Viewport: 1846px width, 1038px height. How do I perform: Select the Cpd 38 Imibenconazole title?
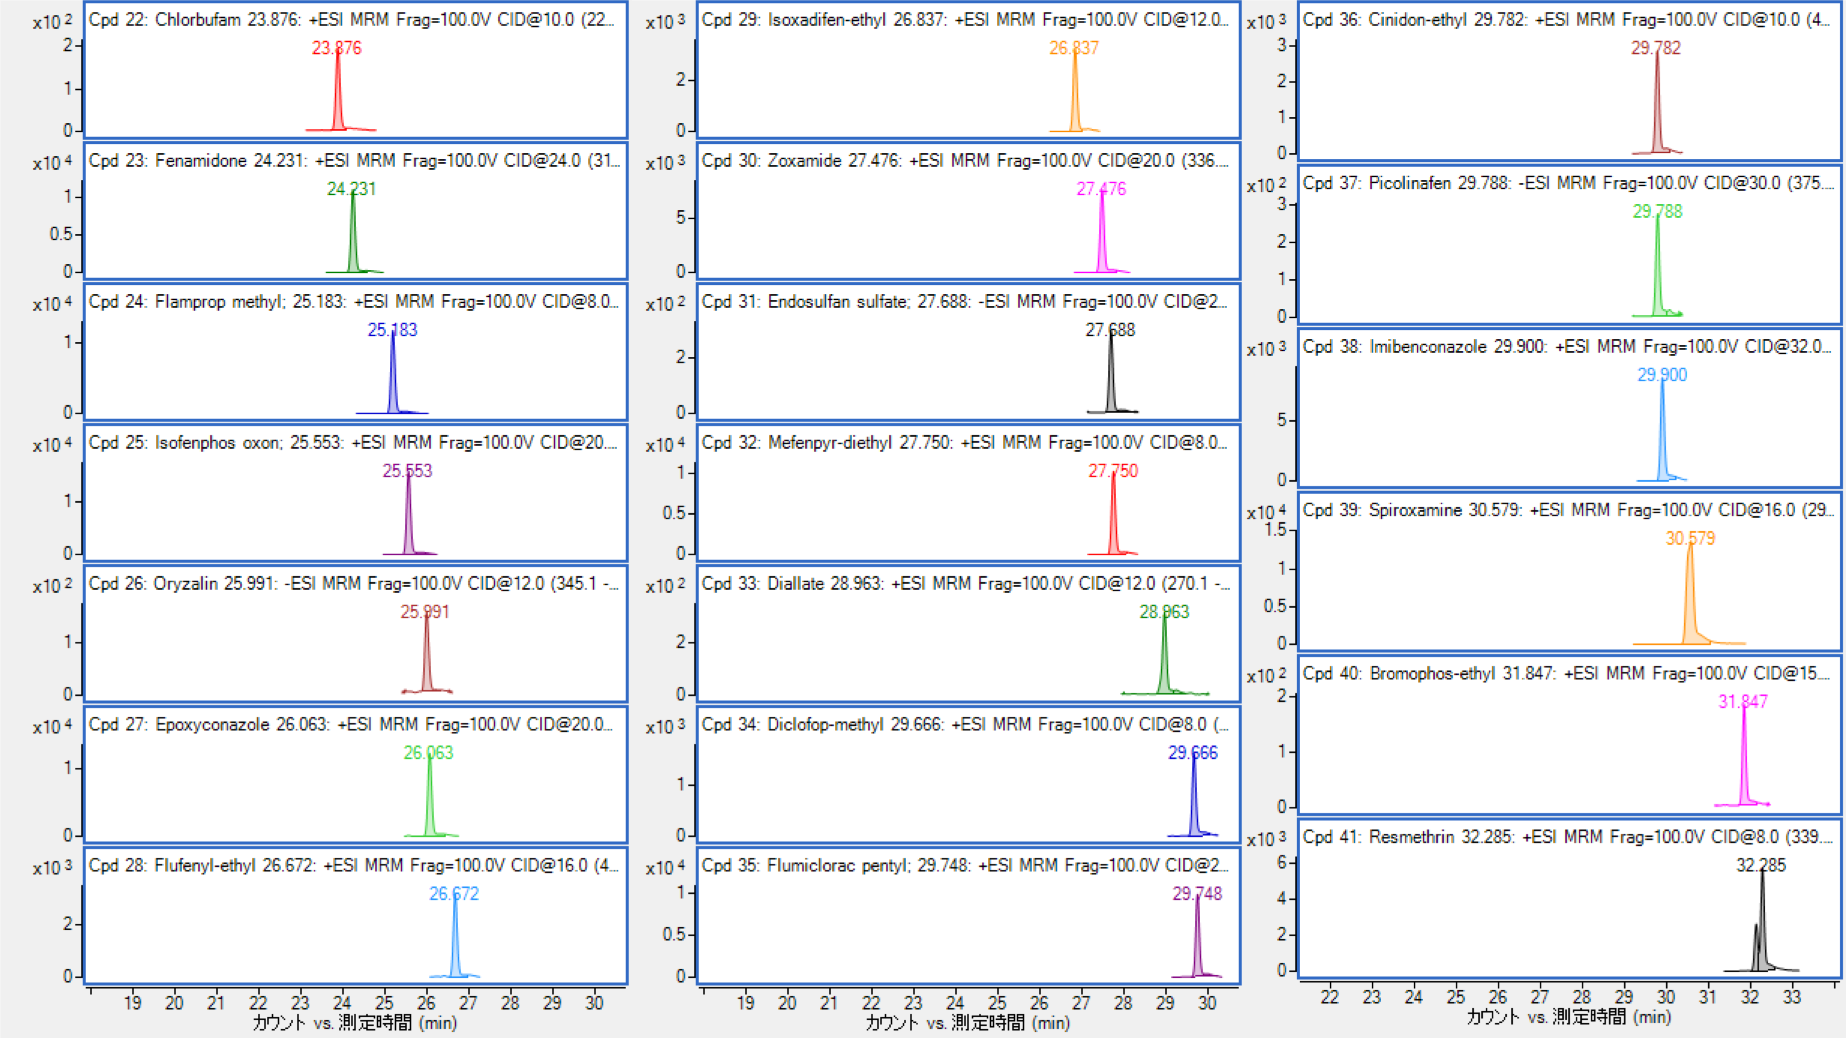coord(1568,347)
